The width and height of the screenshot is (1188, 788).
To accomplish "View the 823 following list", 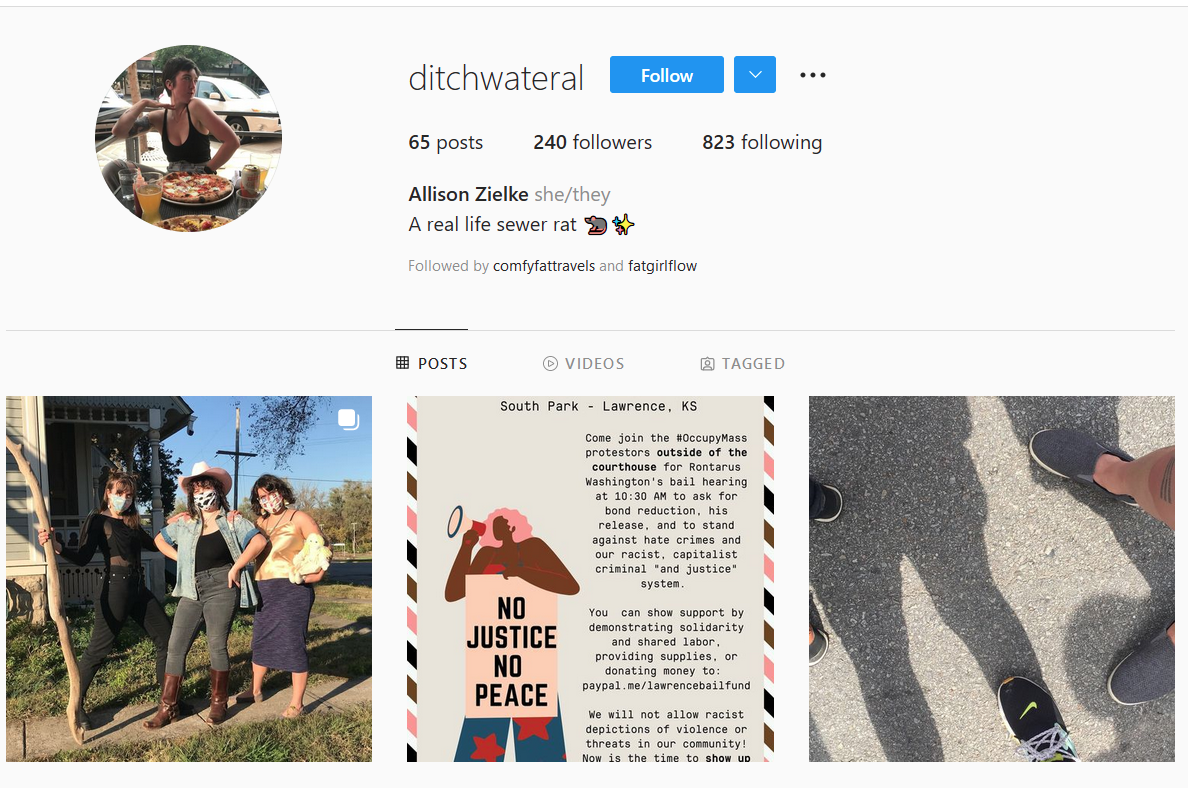I will (761, 142).
